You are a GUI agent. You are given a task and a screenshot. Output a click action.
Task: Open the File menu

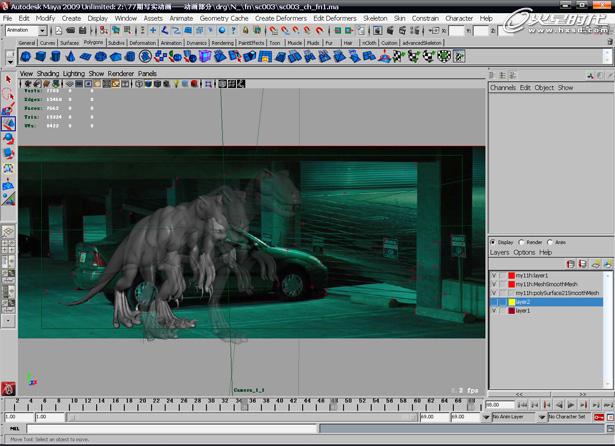7,18
